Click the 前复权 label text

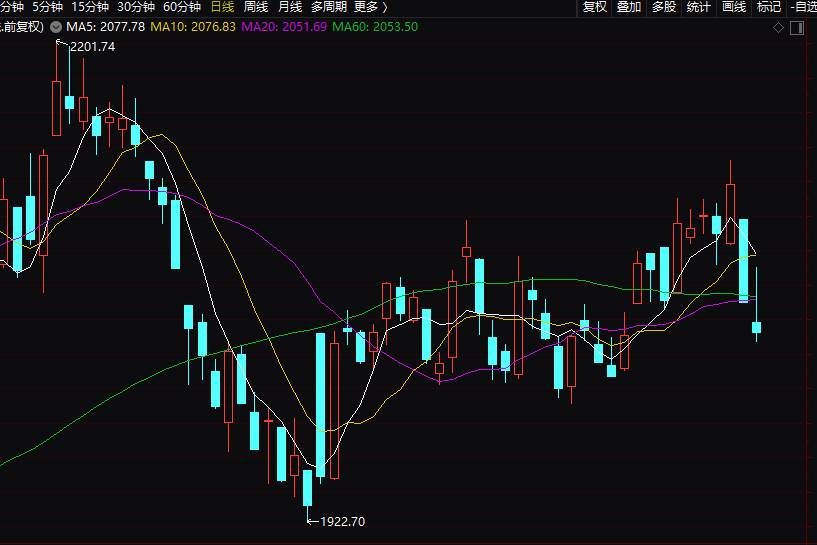pos(22,27)
